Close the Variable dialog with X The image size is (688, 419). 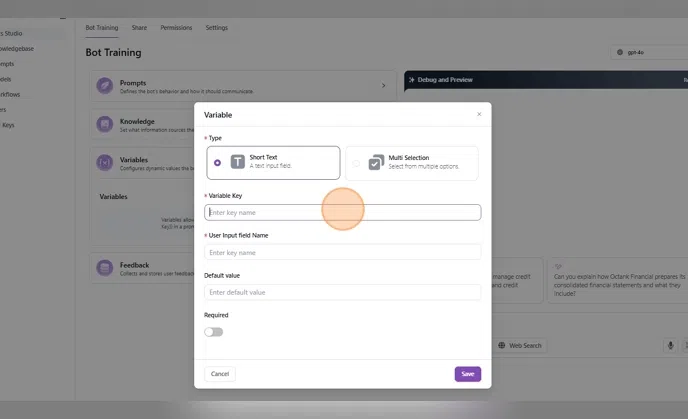coord(479,114)
